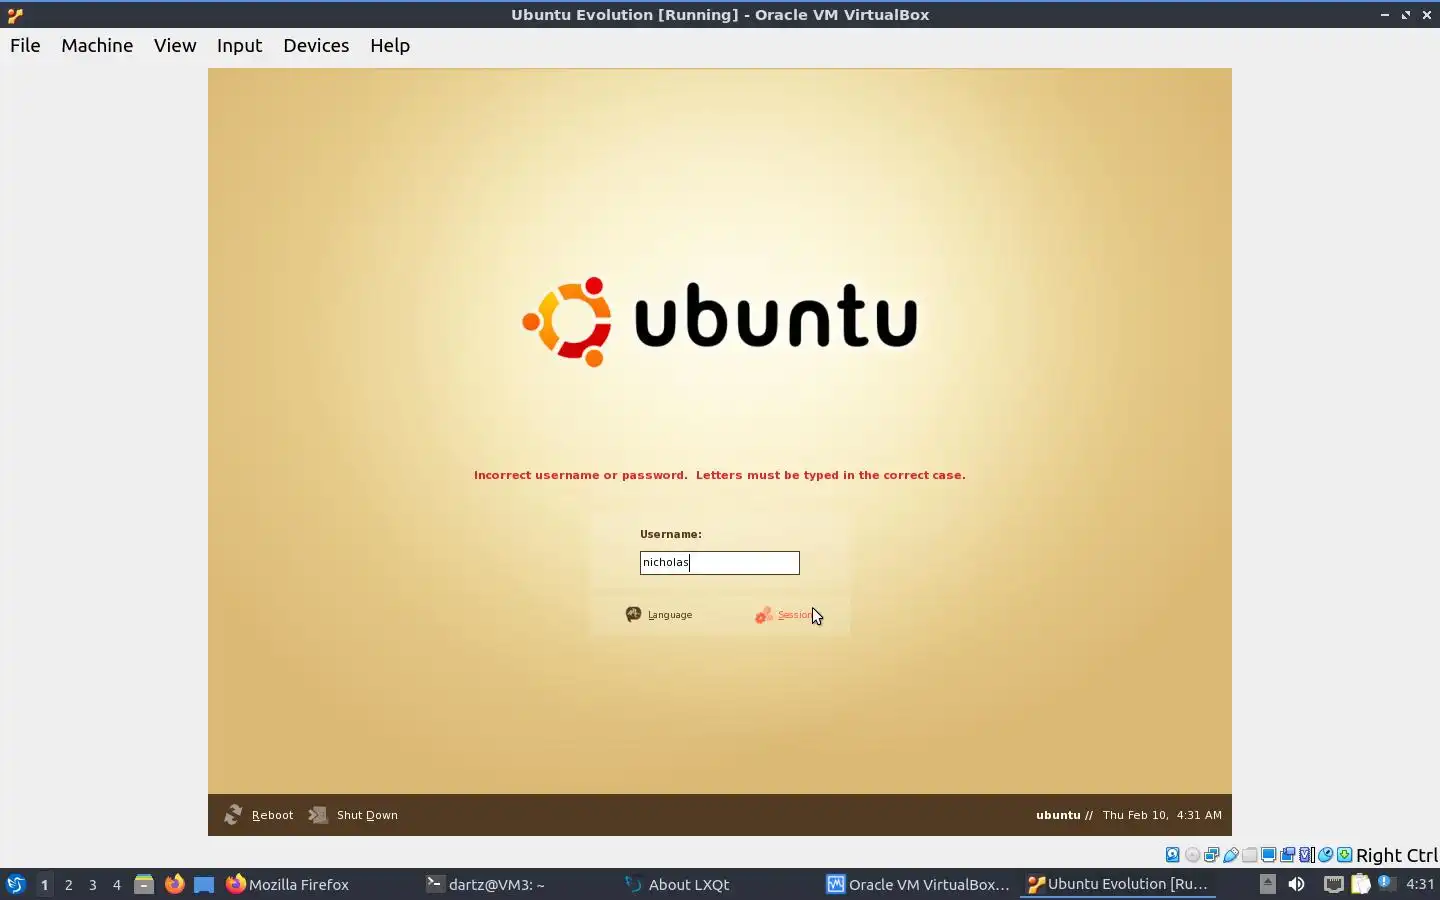Viewport: 1440px width, 900px height.
Task: Click the Reboot button label
Action: tap(272, 815)
